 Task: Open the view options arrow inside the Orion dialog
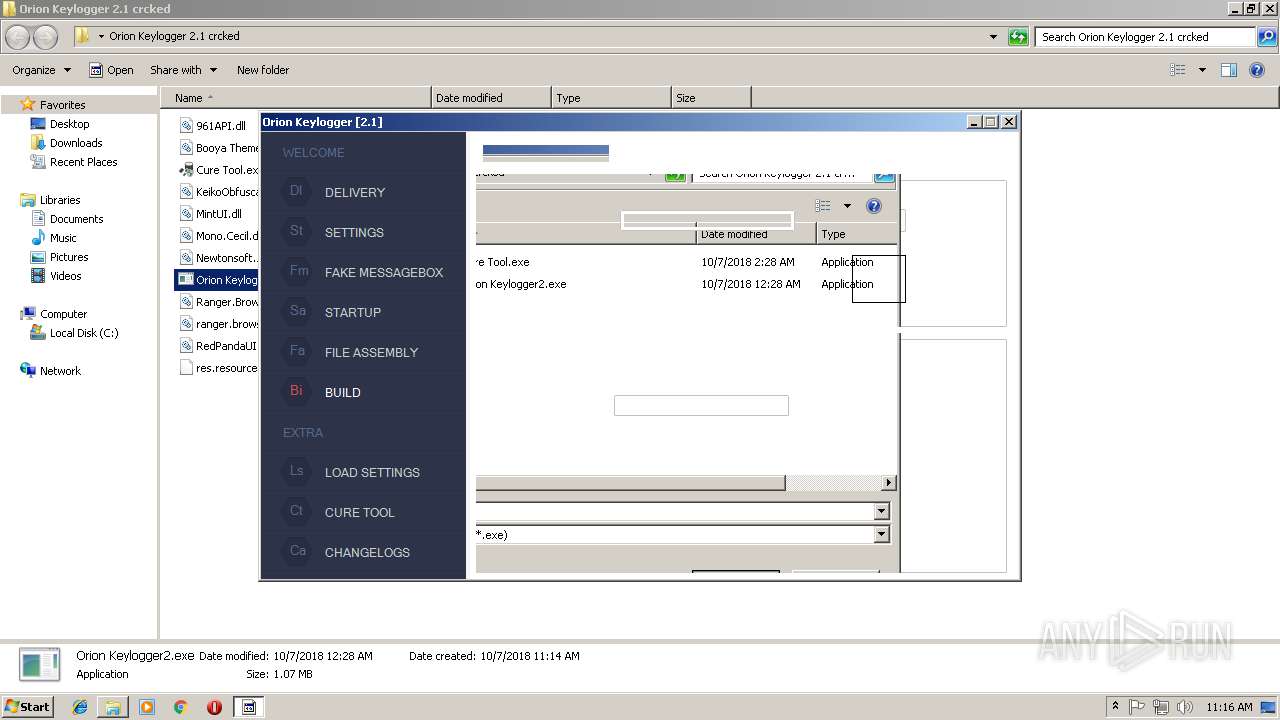[847, 206]
